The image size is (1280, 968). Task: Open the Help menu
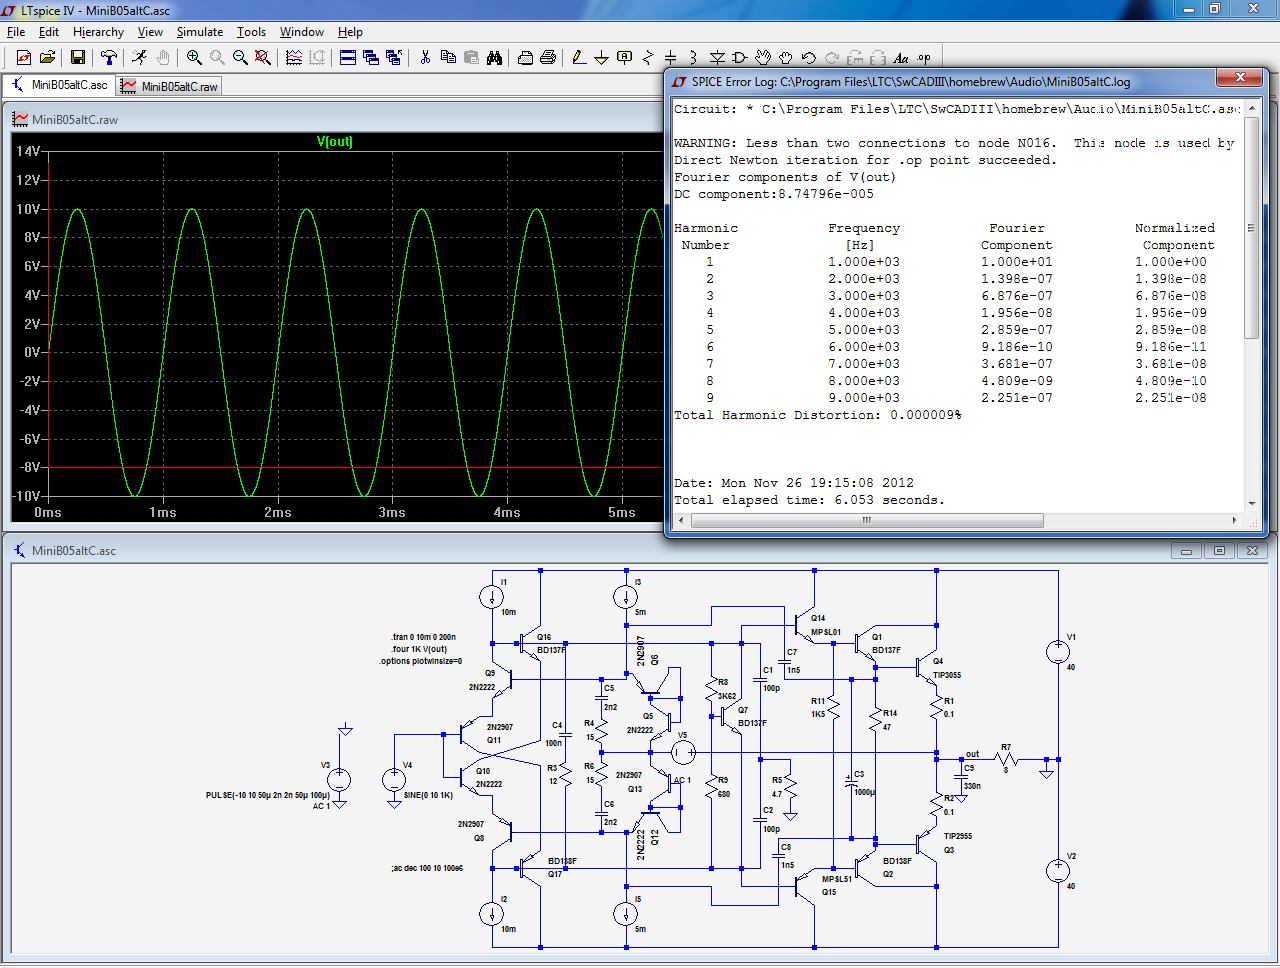click(x=350, y=32)
